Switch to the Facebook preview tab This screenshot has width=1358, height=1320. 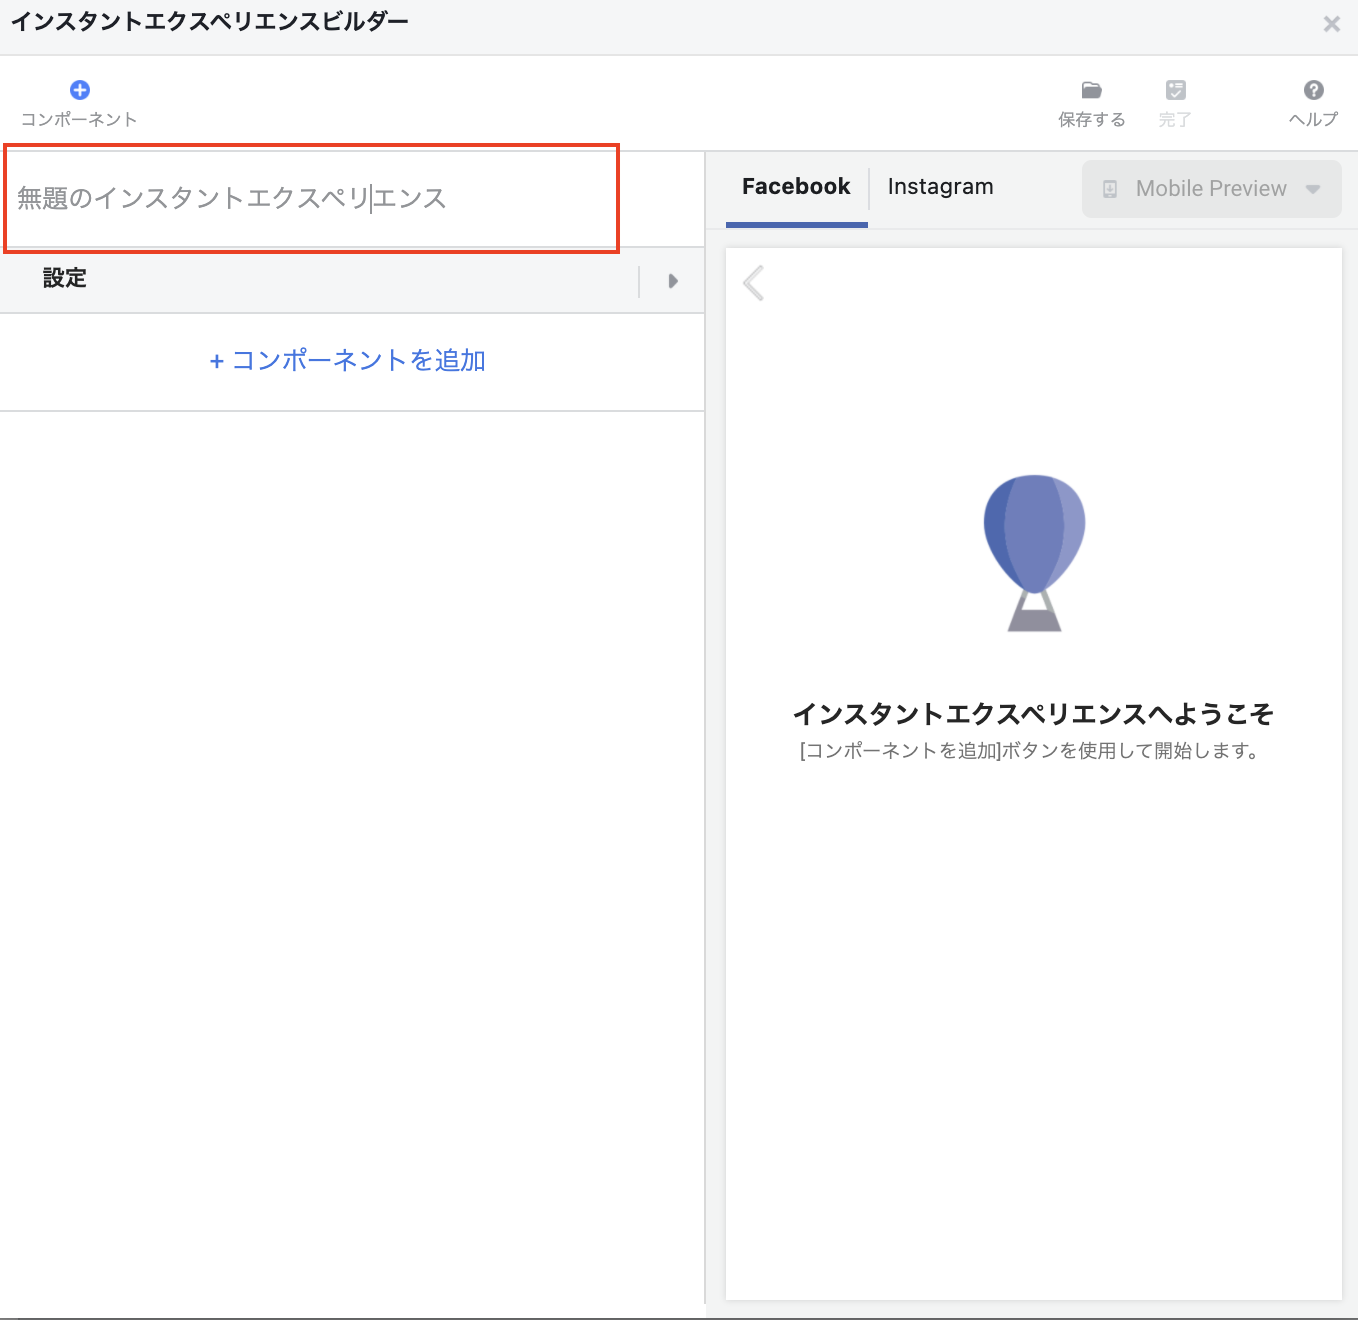[796, 187]
